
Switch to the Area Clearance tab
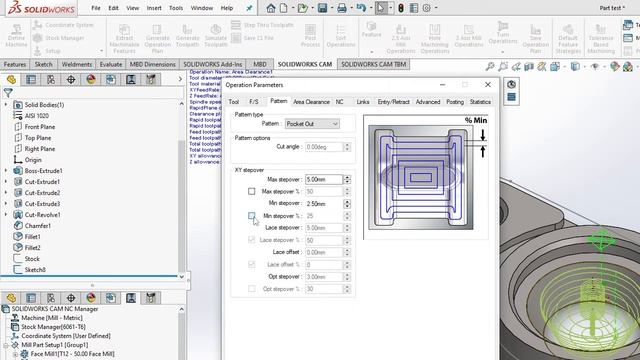click(311, 102)
